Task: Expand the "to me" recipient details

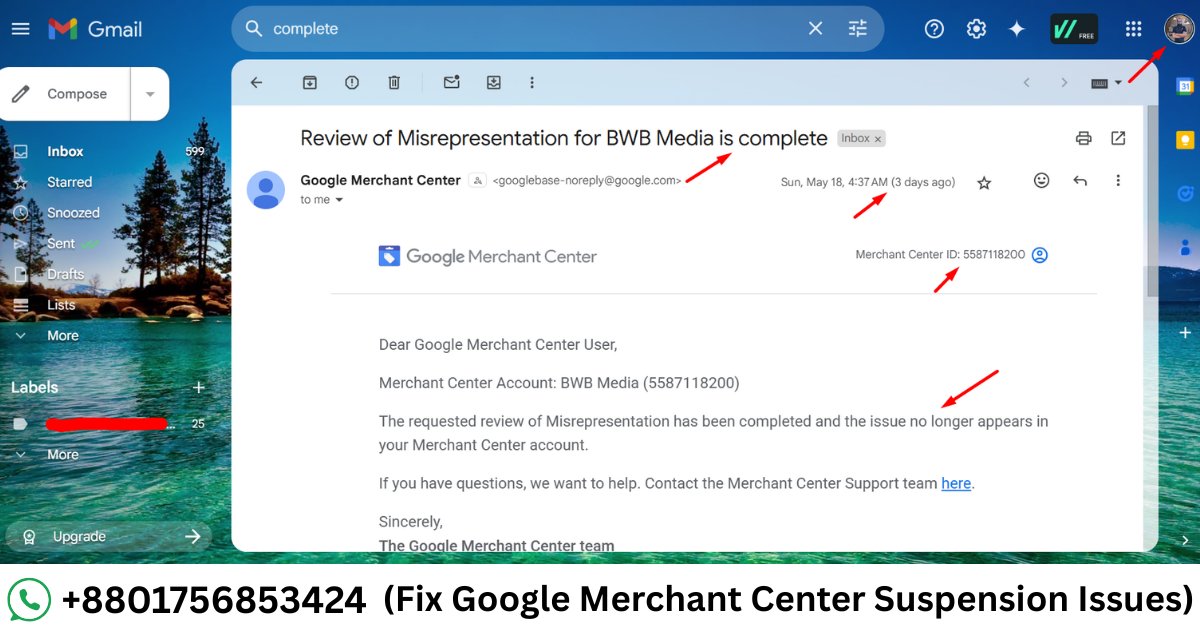Action: pos(337,199)
